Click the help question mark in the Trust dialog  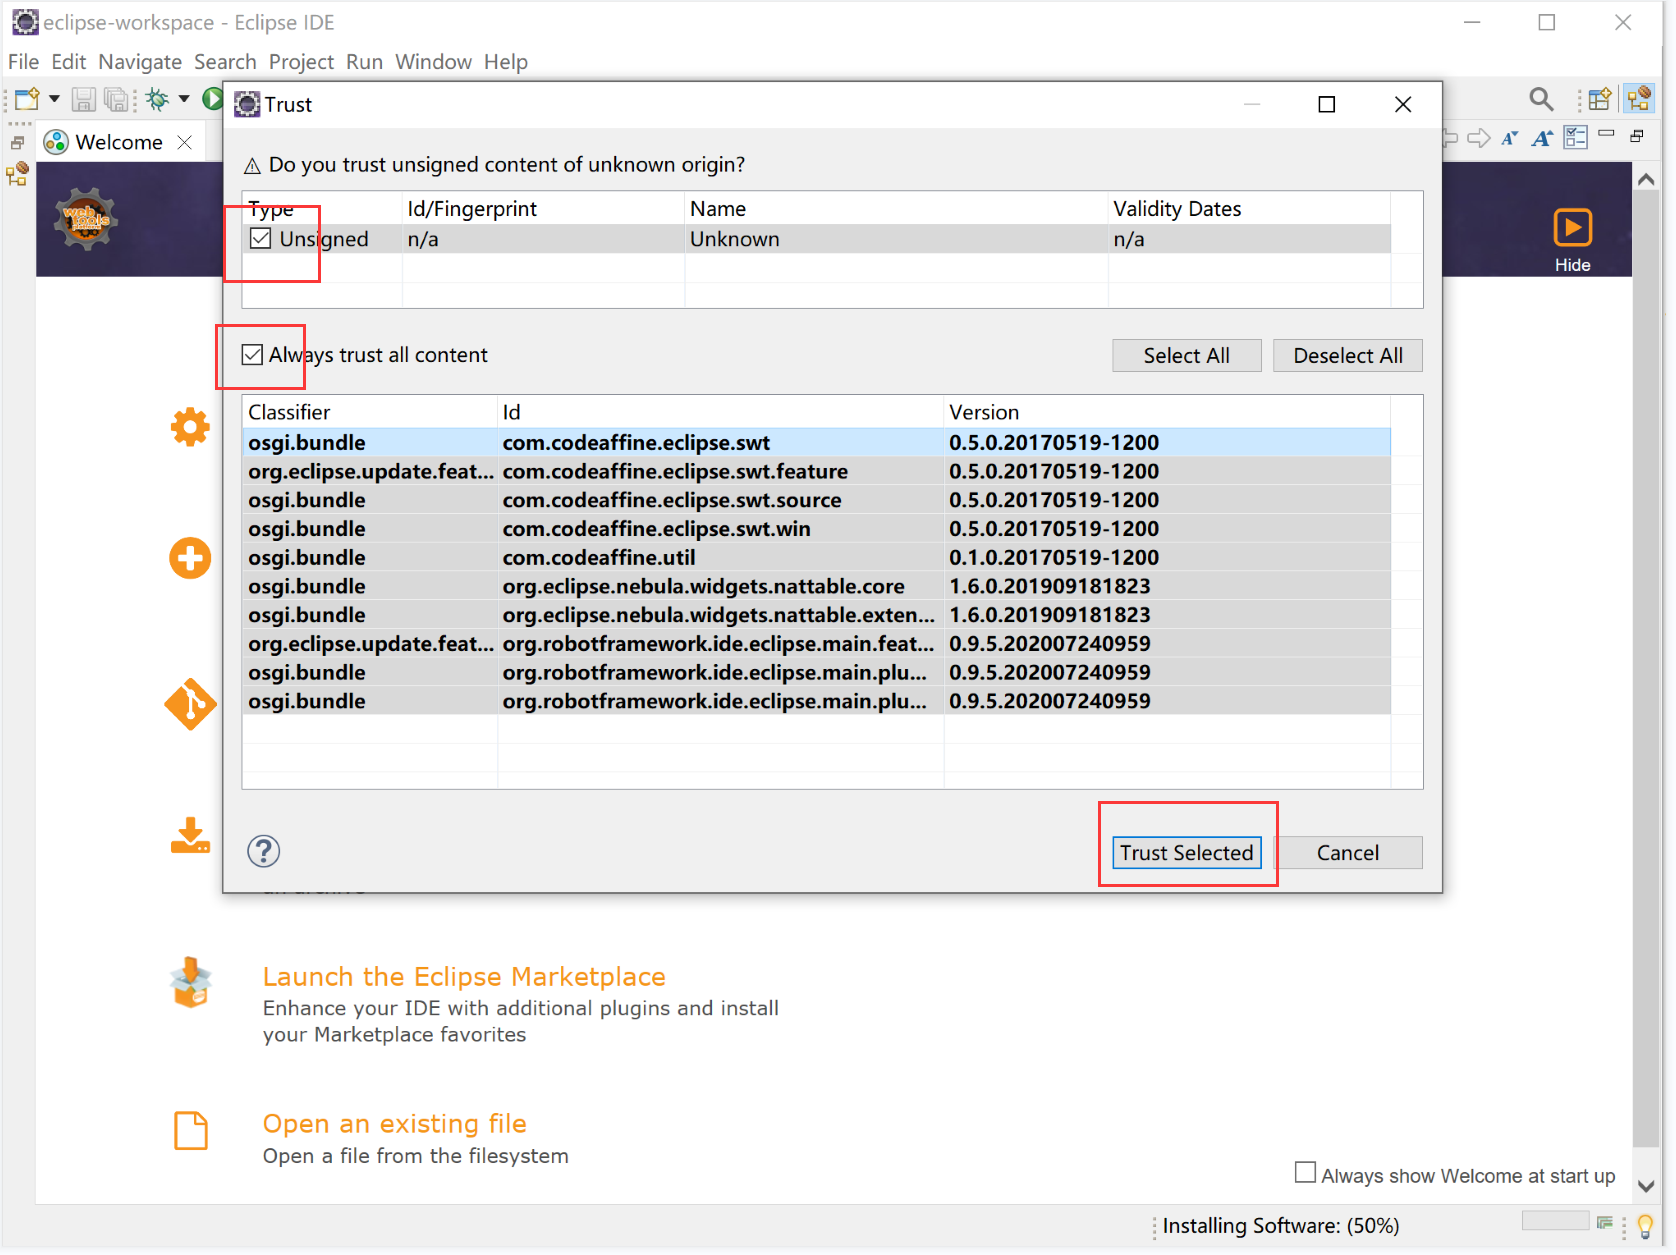(x=264, y=851)
